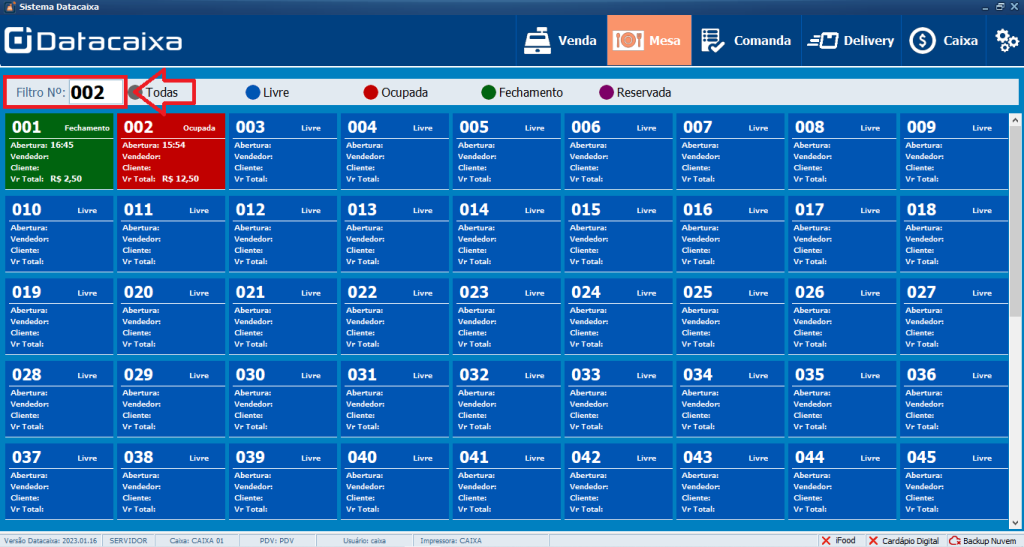Image resolution: width=1024 pixels, height=547 pixels.
Task: Open the Delivery box icon
Action: click(824, 41)
